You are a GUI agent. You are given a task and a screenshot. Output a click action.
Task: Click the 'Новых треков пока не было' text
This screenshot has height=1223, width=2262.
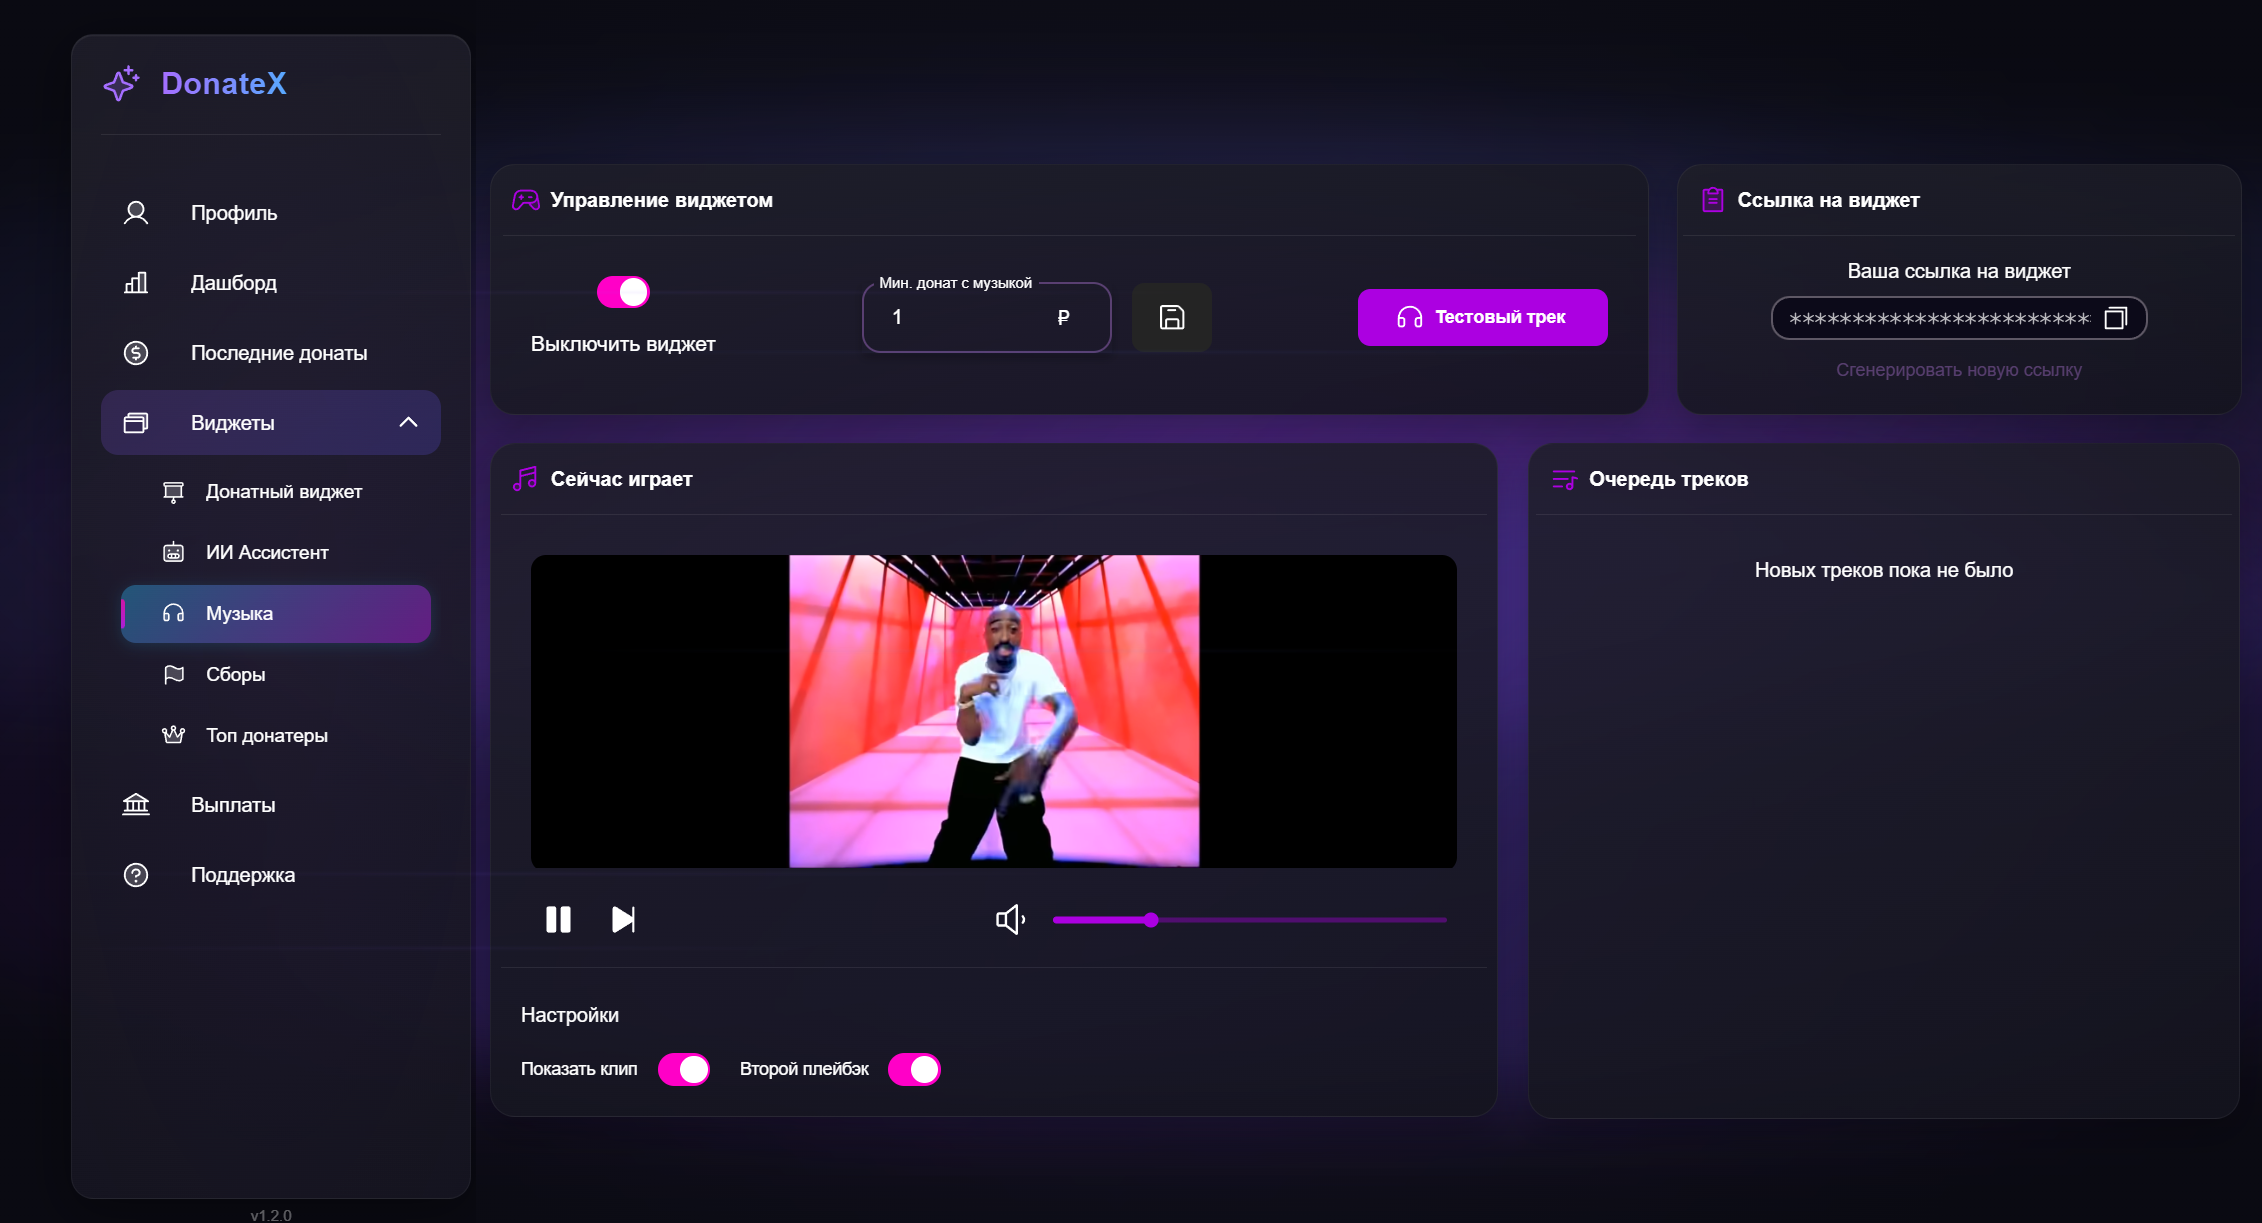(x=1884, y=570)
